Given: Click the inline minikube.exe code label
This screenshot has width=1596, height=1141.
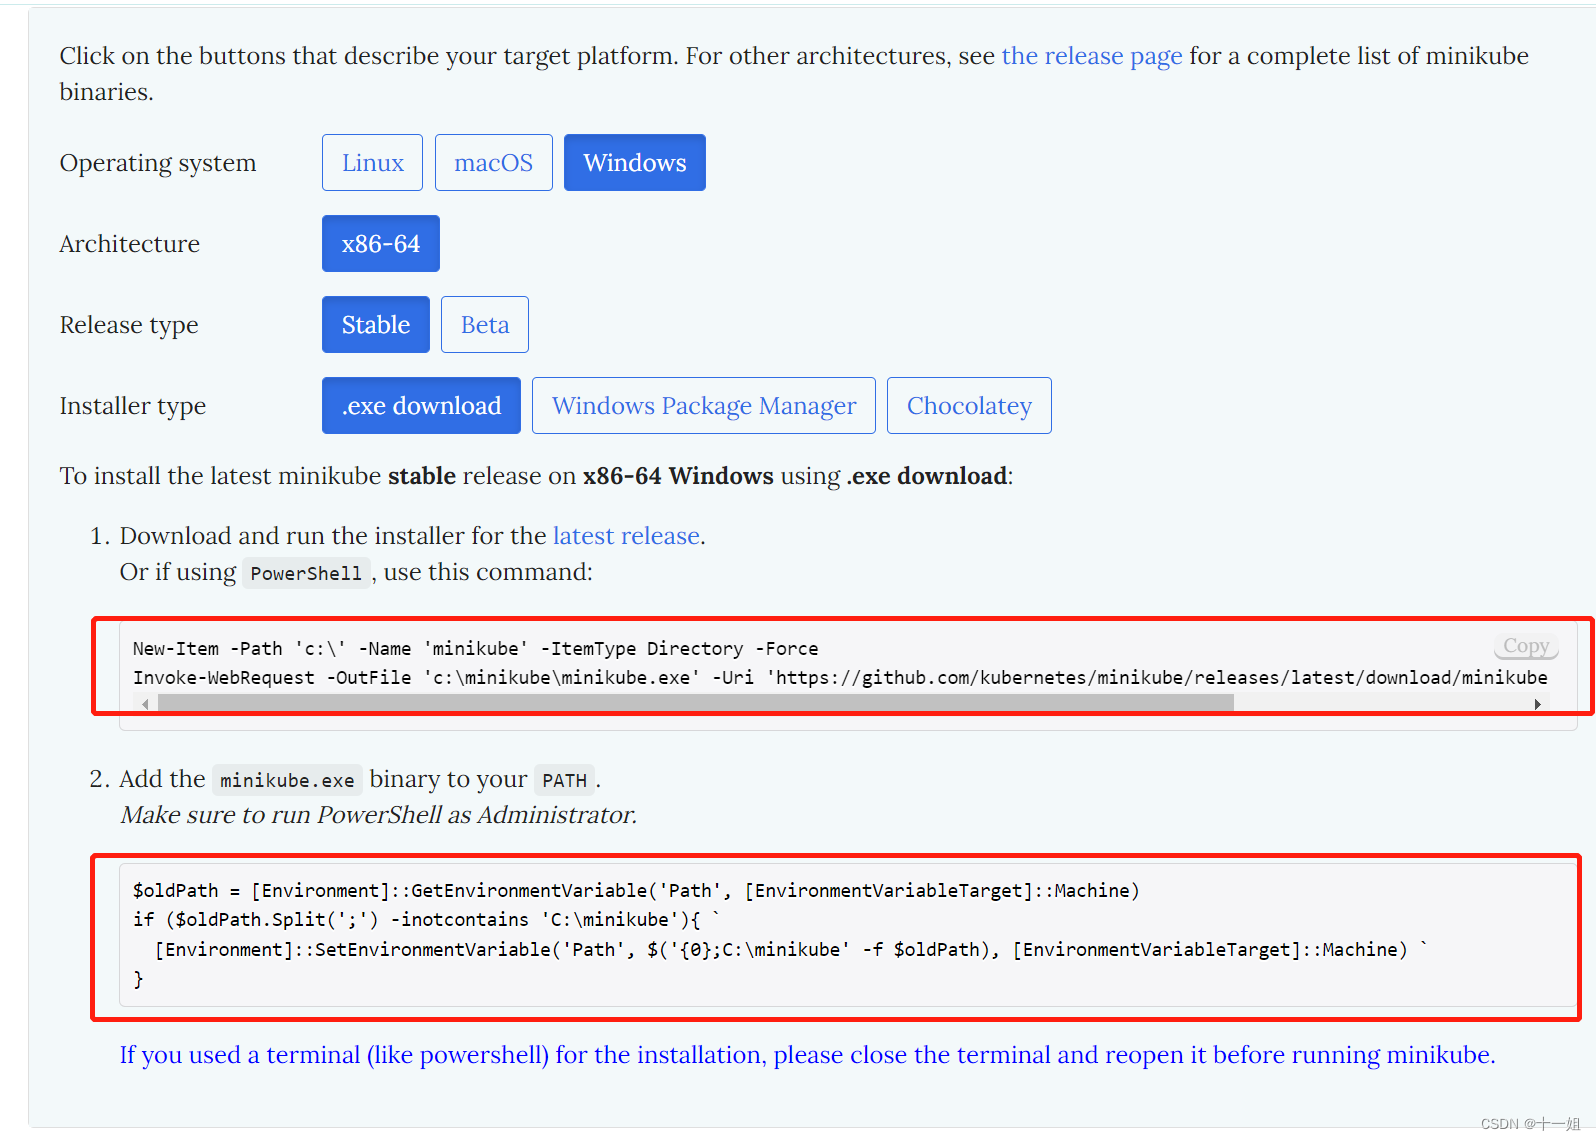Looking at the screenshot, I should point(287,780).
